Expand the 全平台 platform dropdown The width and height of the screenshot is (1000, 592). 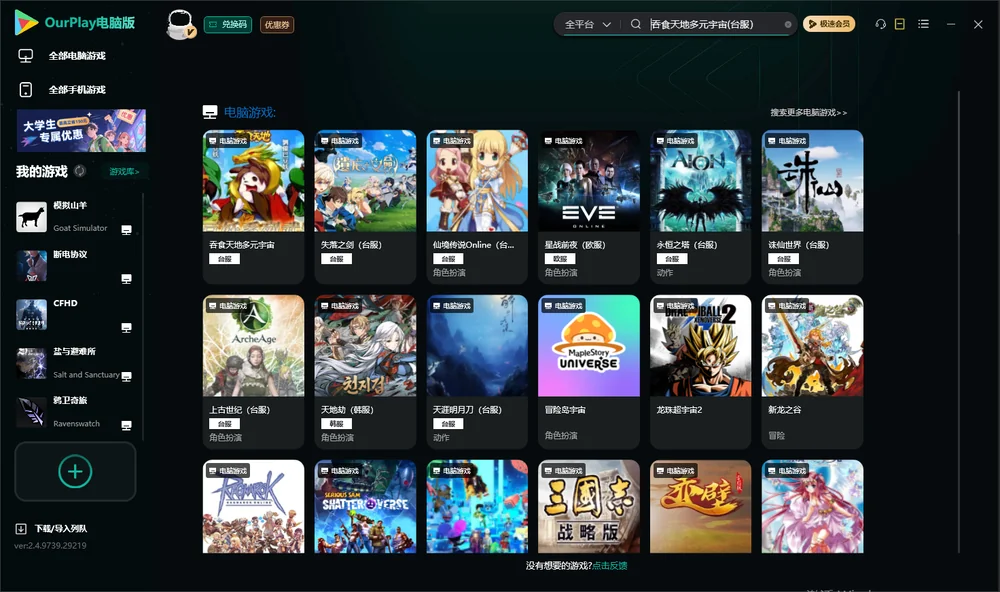(587, 24)
